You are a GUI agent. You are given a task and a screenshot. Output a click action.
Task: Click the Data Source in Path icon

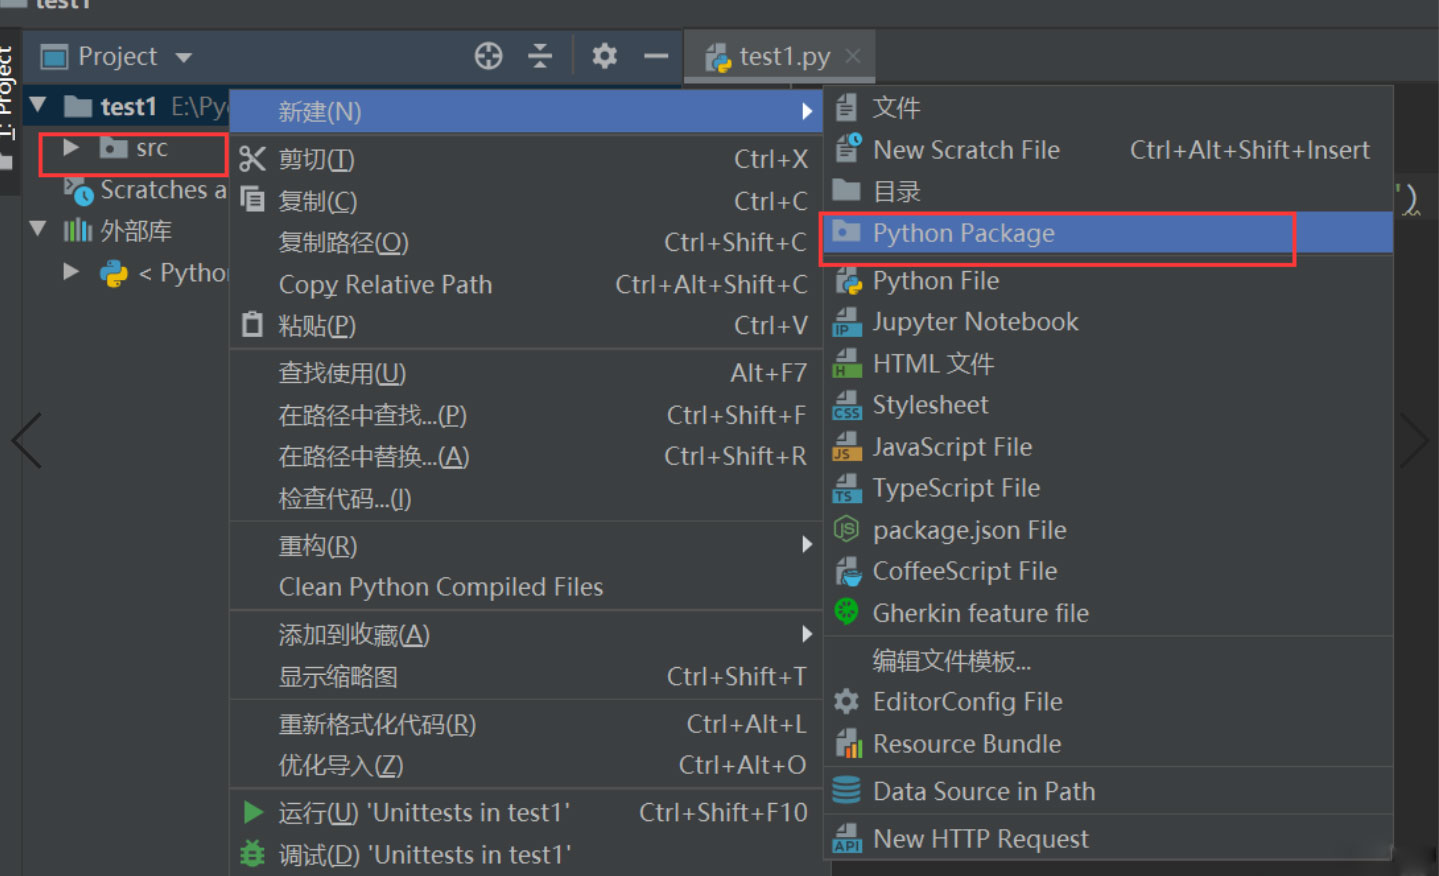click(846, 790)
